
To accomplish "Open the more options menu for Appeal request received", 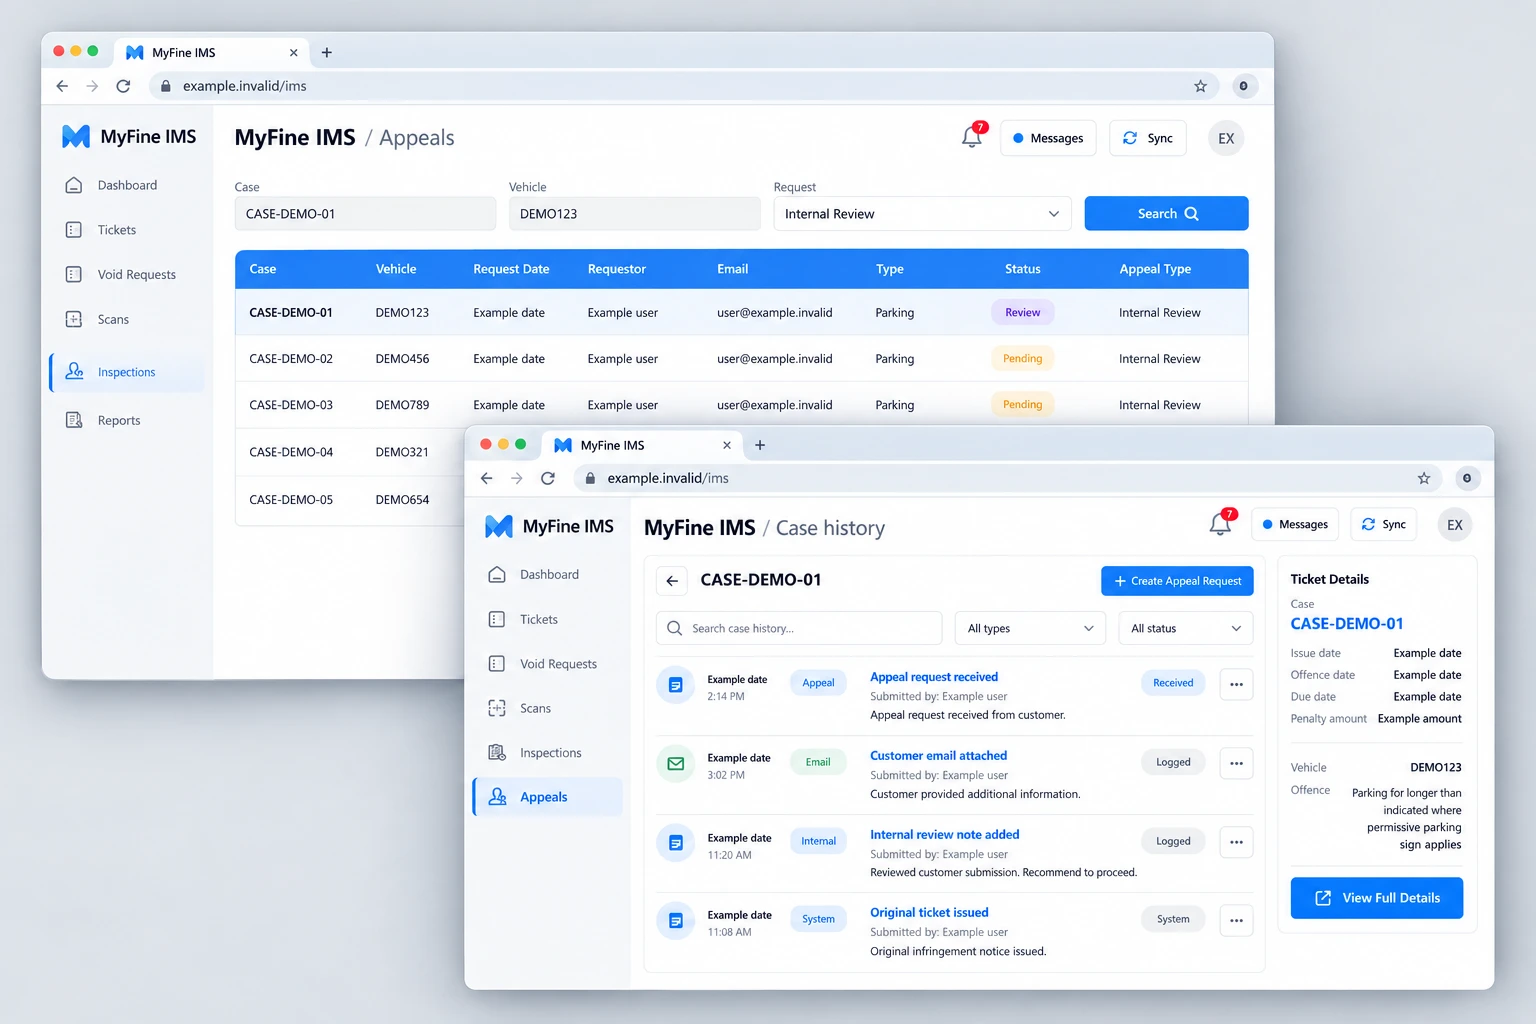I will pyautogui.click(x=1236, y=684).
